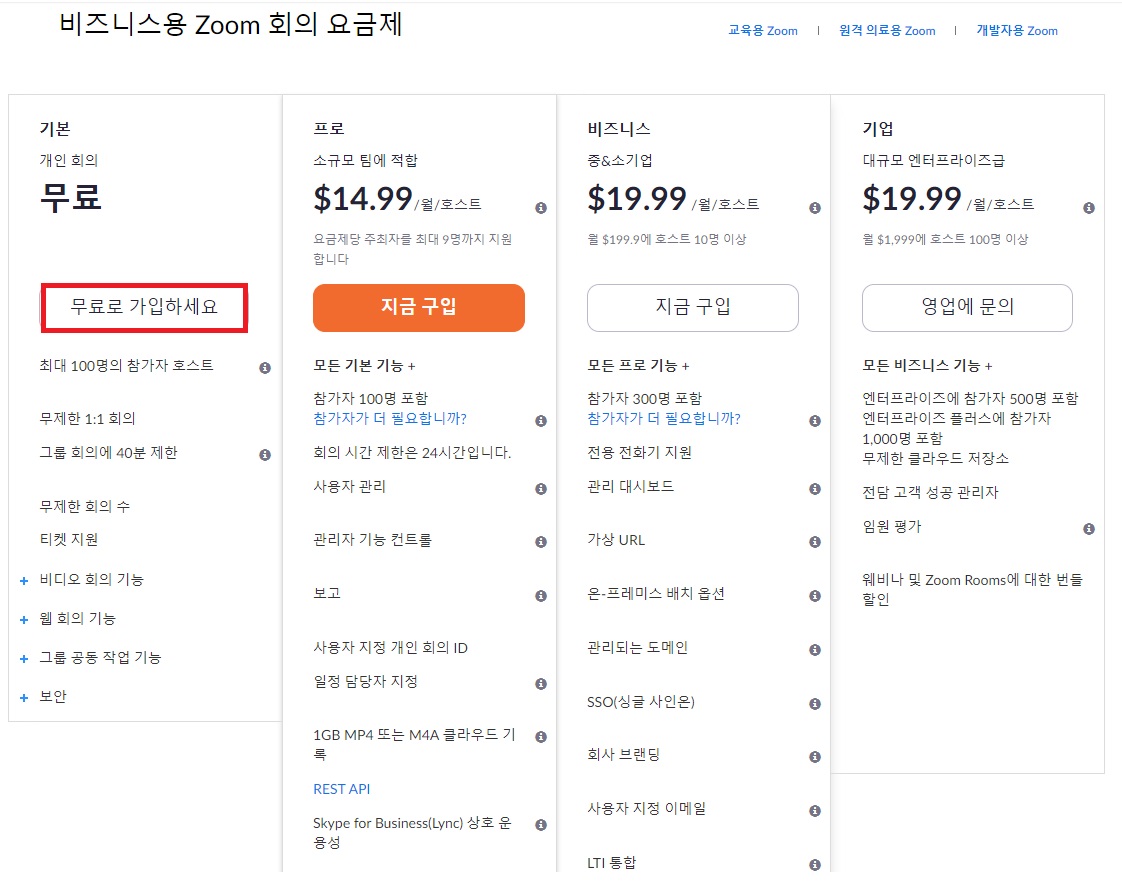Screen dimensions: 1122x890
Task: Click 영업에 문의 button
Action: point(967,308)
